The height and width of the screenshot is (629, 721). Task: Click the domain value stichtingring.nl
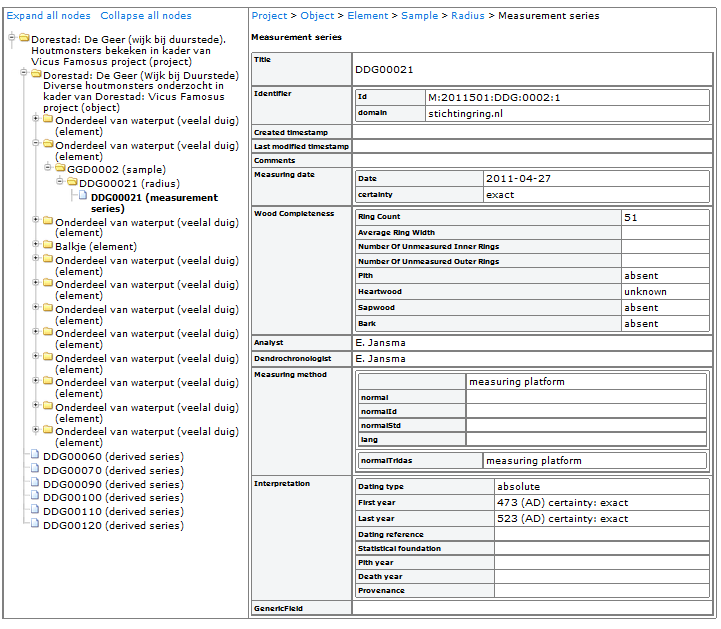tap(465, 114)
